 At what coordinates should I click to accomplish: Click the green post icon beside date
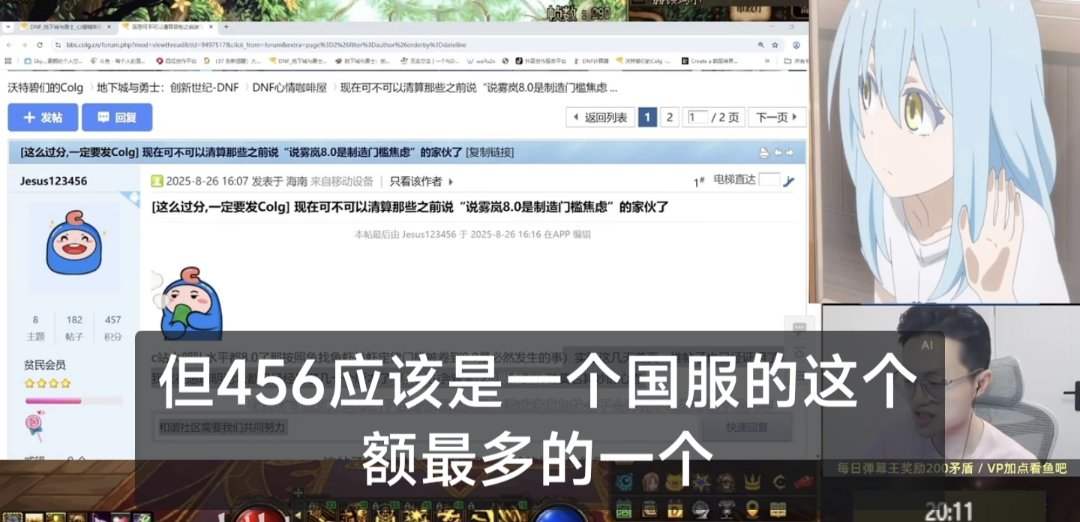(157, 181)
